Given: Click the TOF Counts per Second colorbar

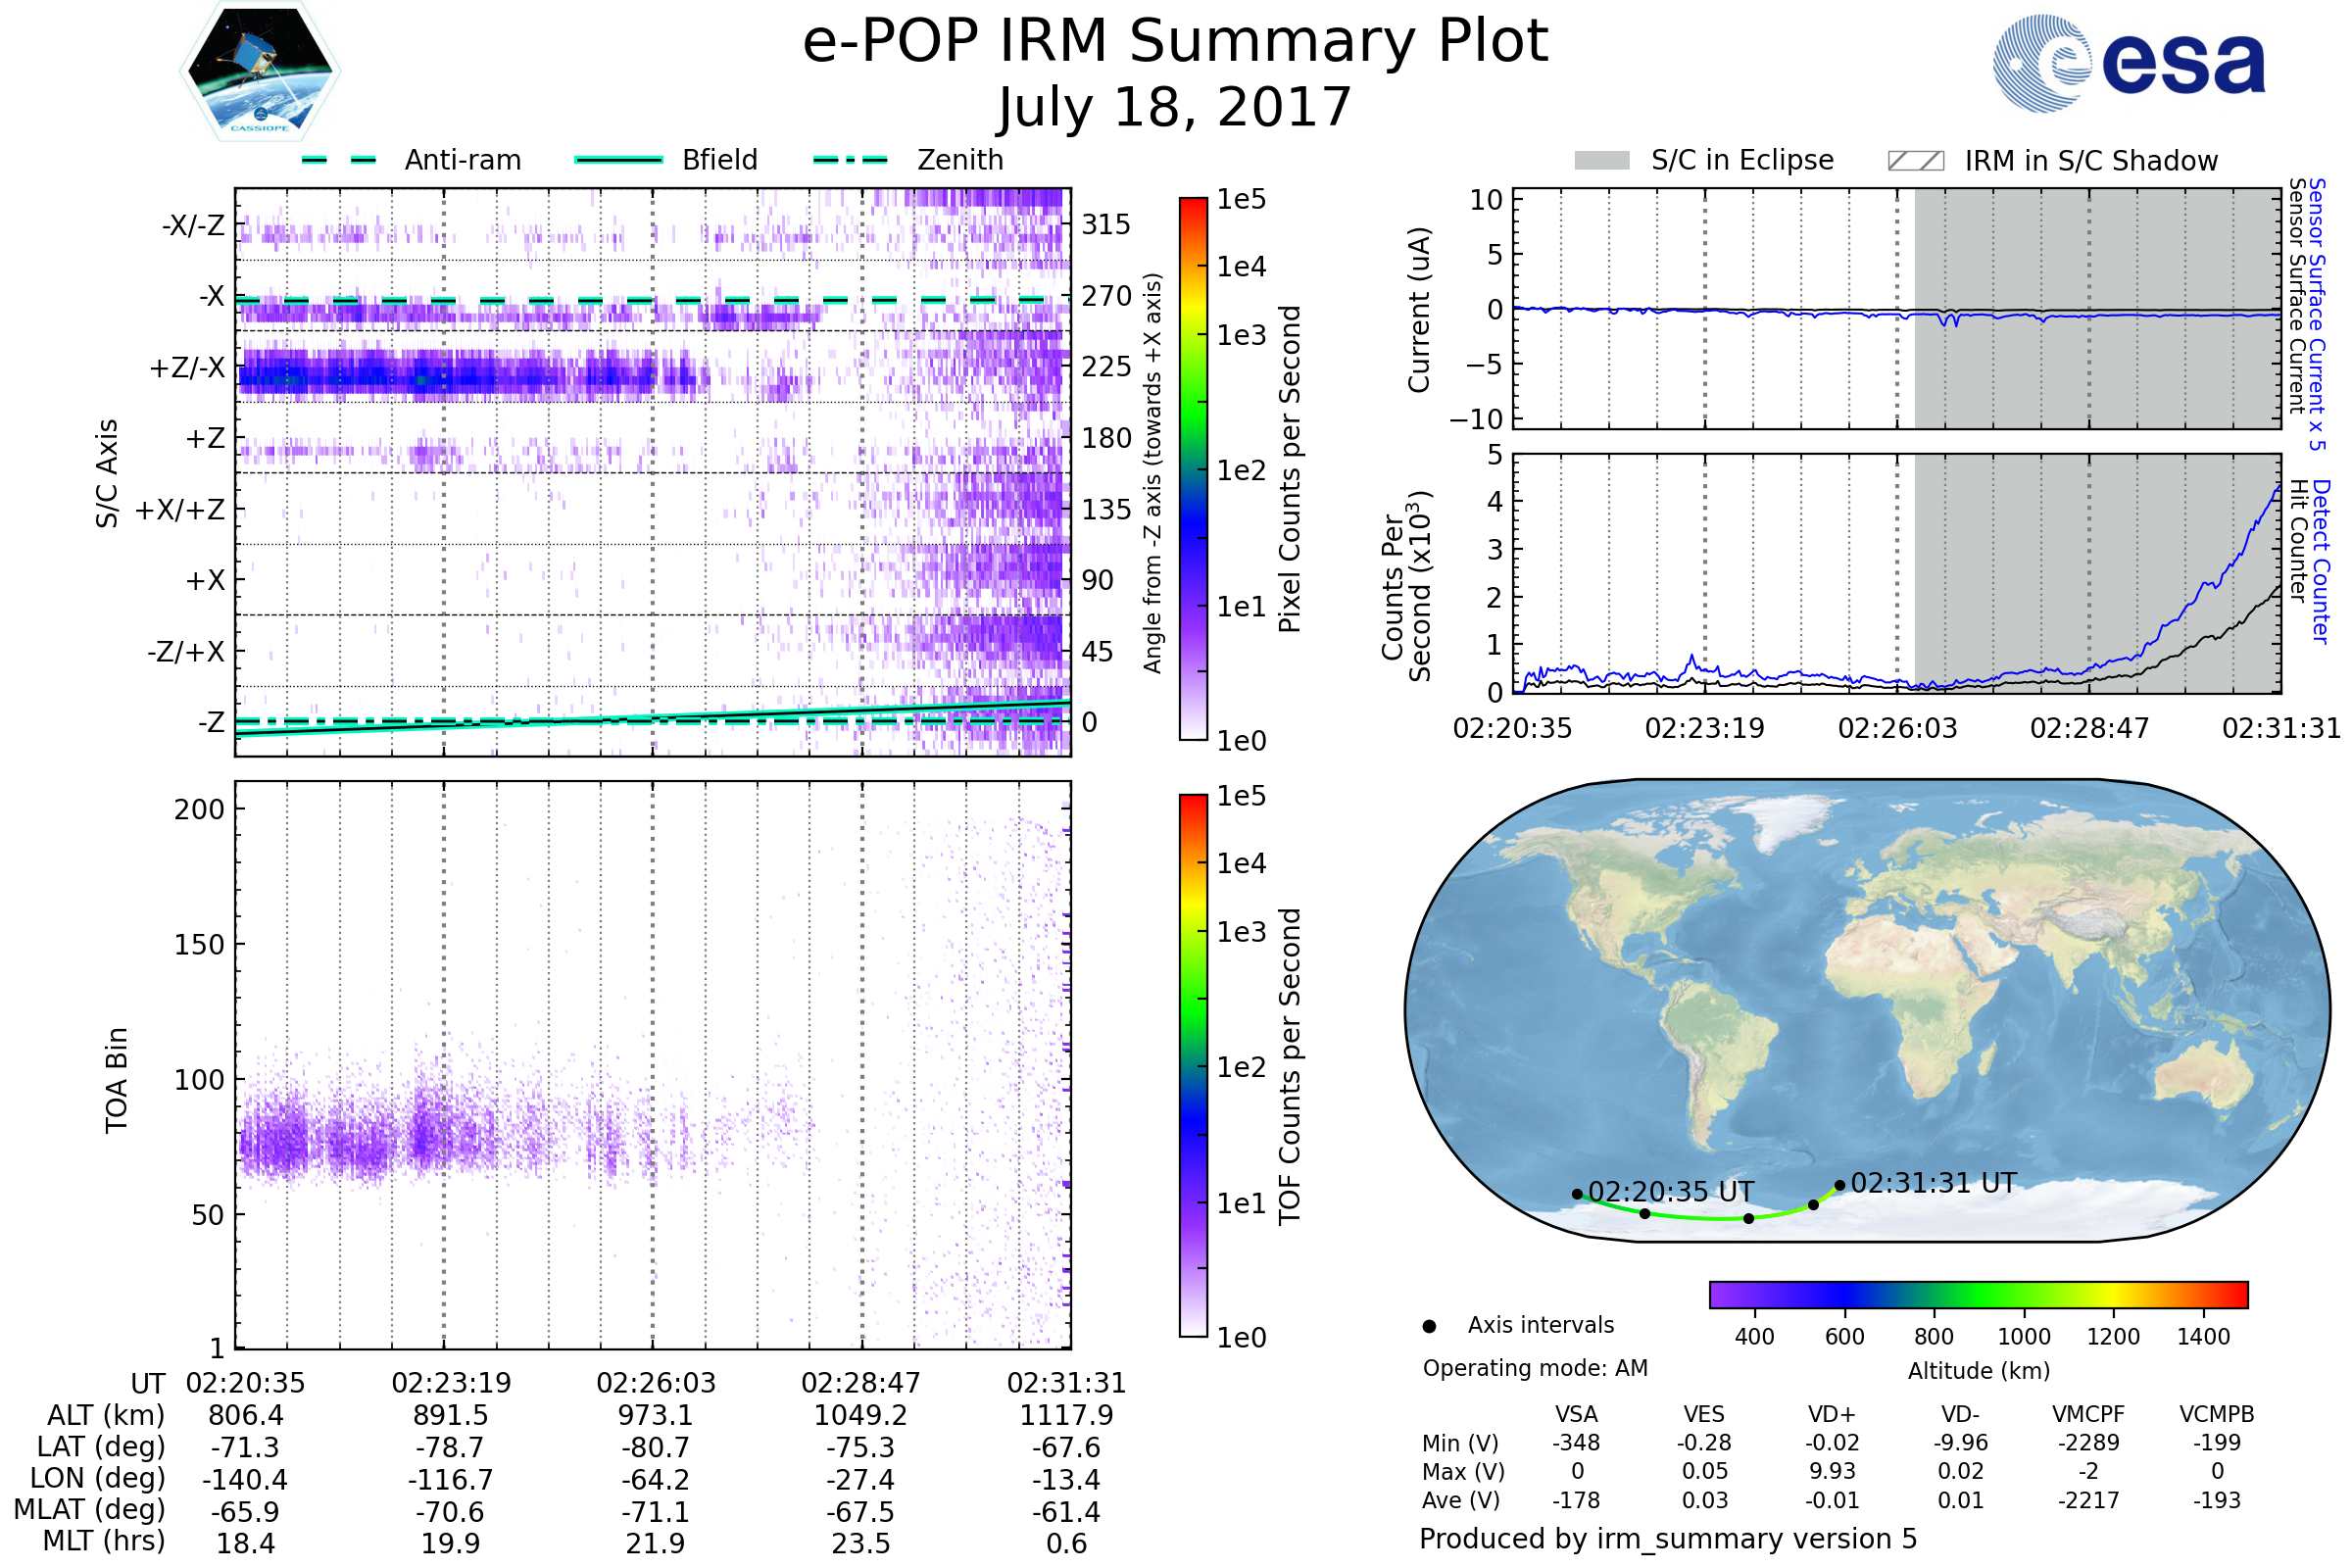Looking at the screenshot, I should [x=1193, y=1065].
